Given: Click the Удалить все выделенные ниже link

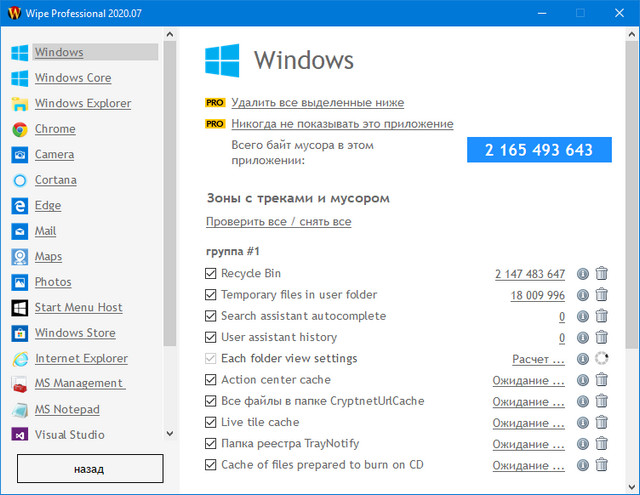Looking at the screenshot, I should pyautogui.click(x=317, y=103).
